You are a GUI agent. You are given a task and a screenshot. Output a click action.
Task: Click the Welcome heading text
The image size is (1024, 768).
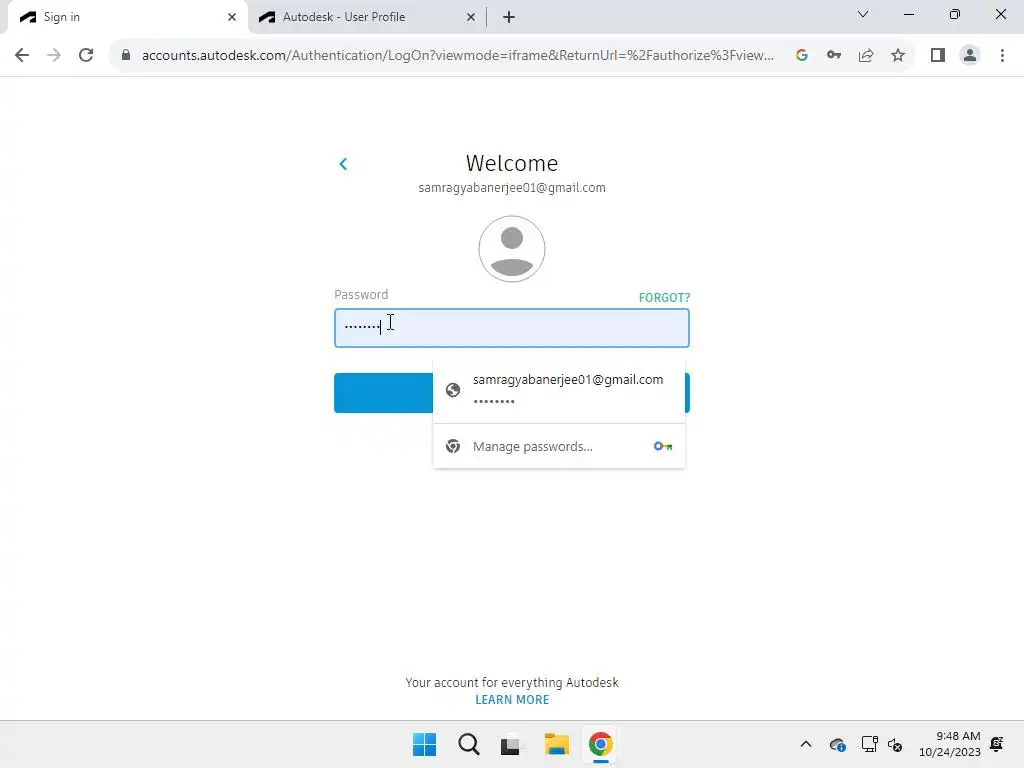(x=511, y=163)
